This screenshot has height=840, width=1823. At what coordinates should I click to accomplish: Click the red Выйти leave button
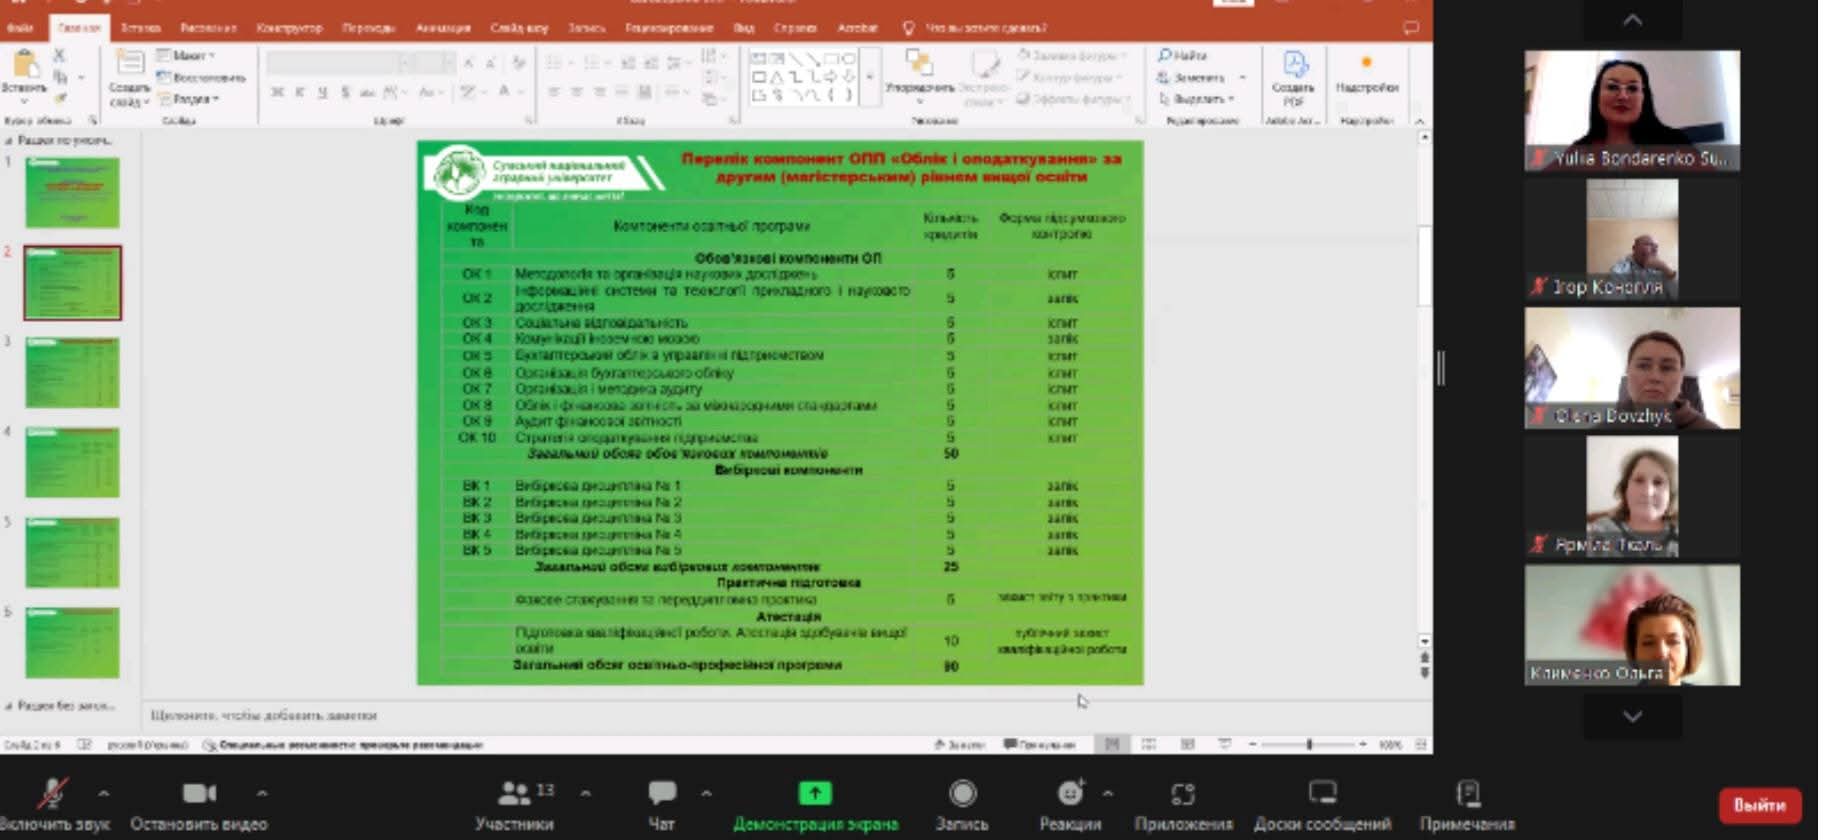[1759, 805]
